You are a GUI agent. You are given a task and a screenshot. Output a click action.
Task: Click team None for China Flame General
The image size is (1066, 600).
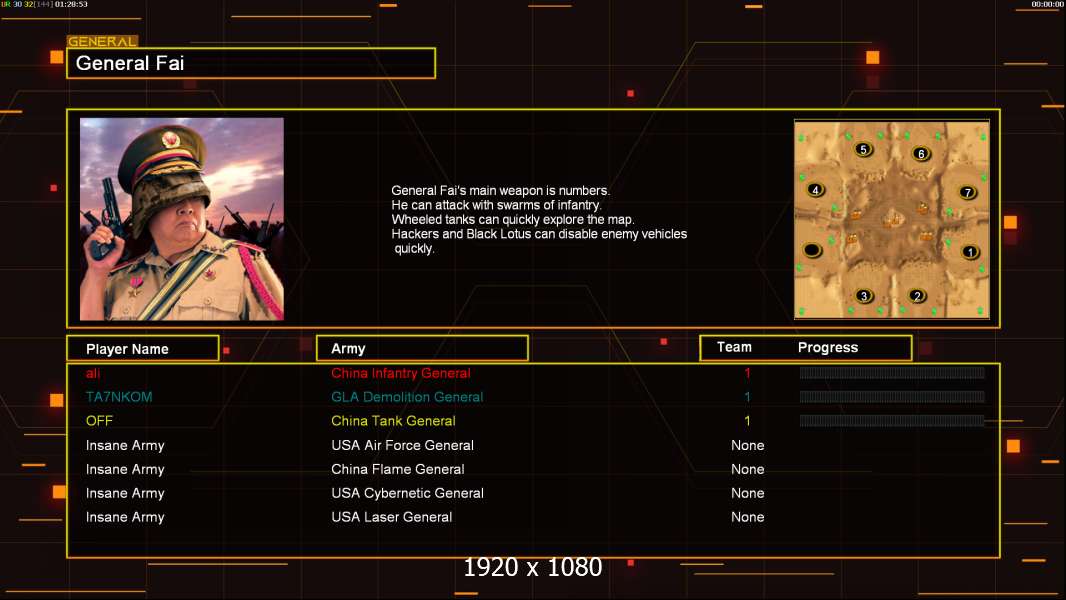click(747, 469)
